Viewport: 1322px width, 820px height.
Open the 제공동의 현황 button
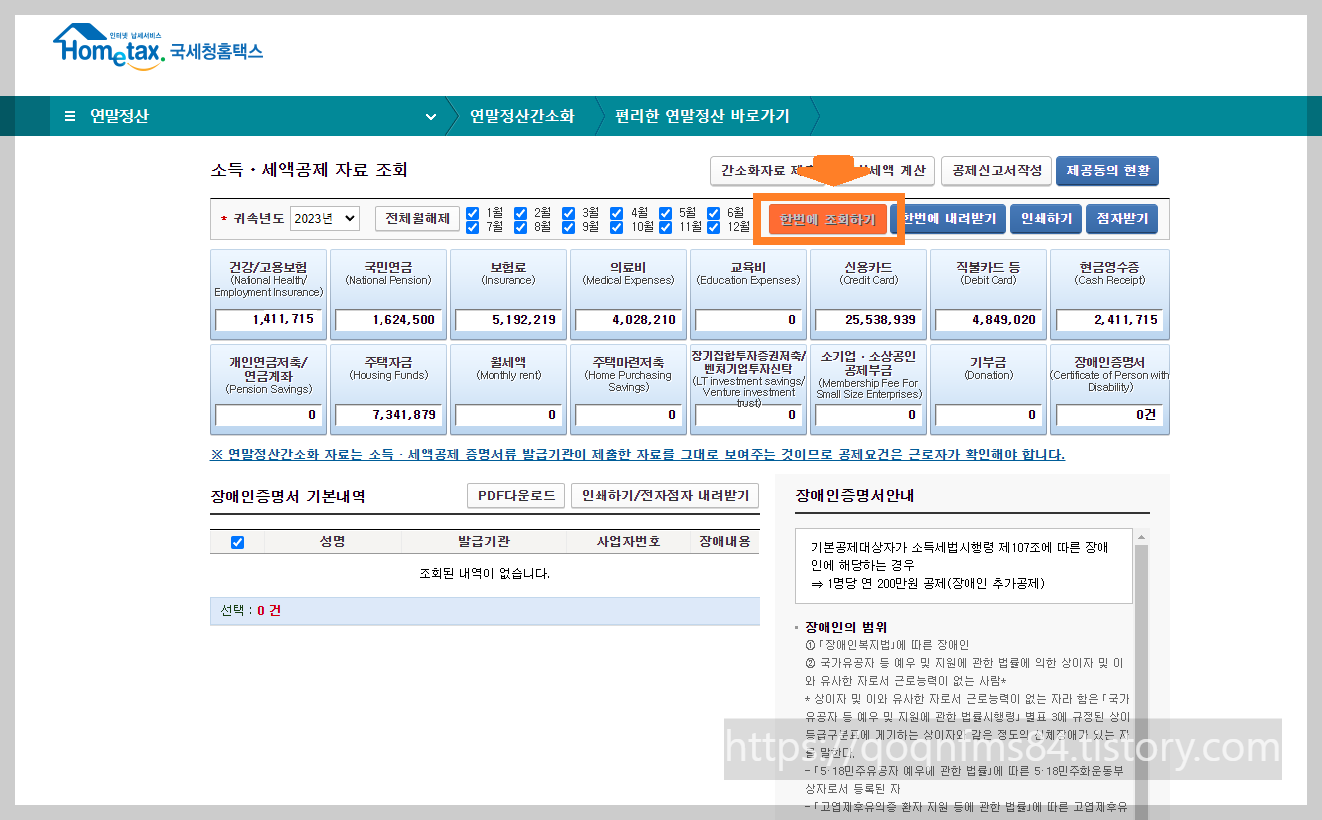pyautogui.click(x=1108, y=171)
